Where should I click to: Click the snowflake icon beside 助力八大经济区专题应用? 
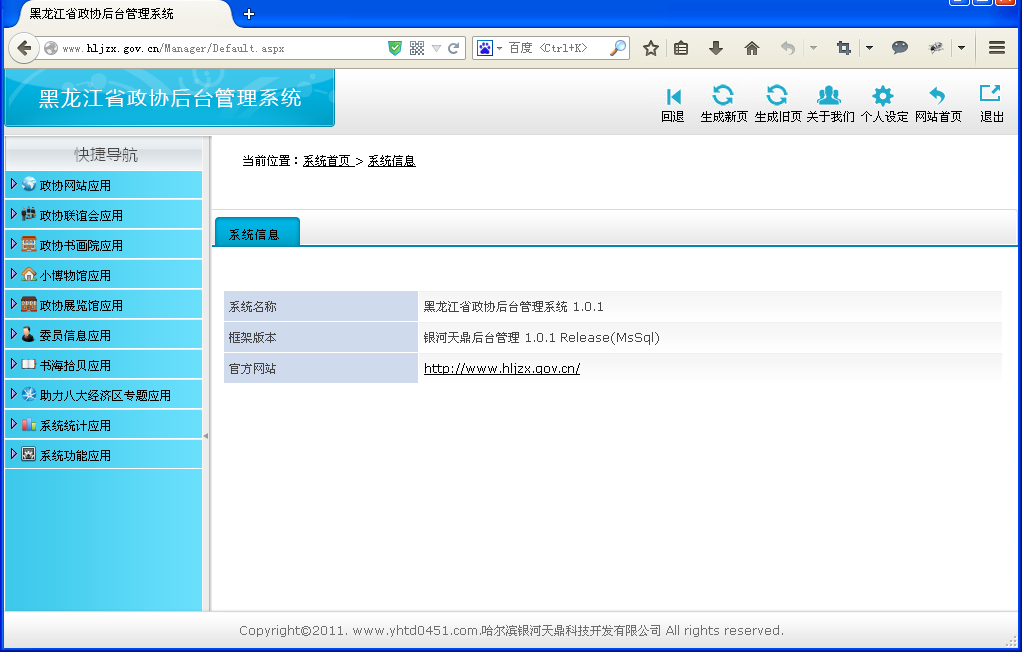click(29, 394)
